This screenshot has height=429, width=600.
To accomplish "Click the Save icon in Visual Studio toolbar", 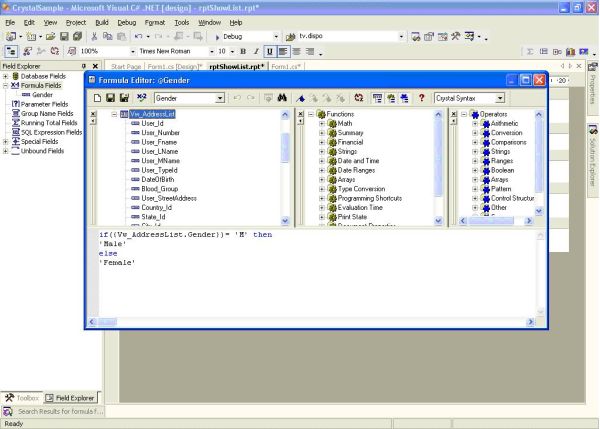I will (x=64, y=36).
